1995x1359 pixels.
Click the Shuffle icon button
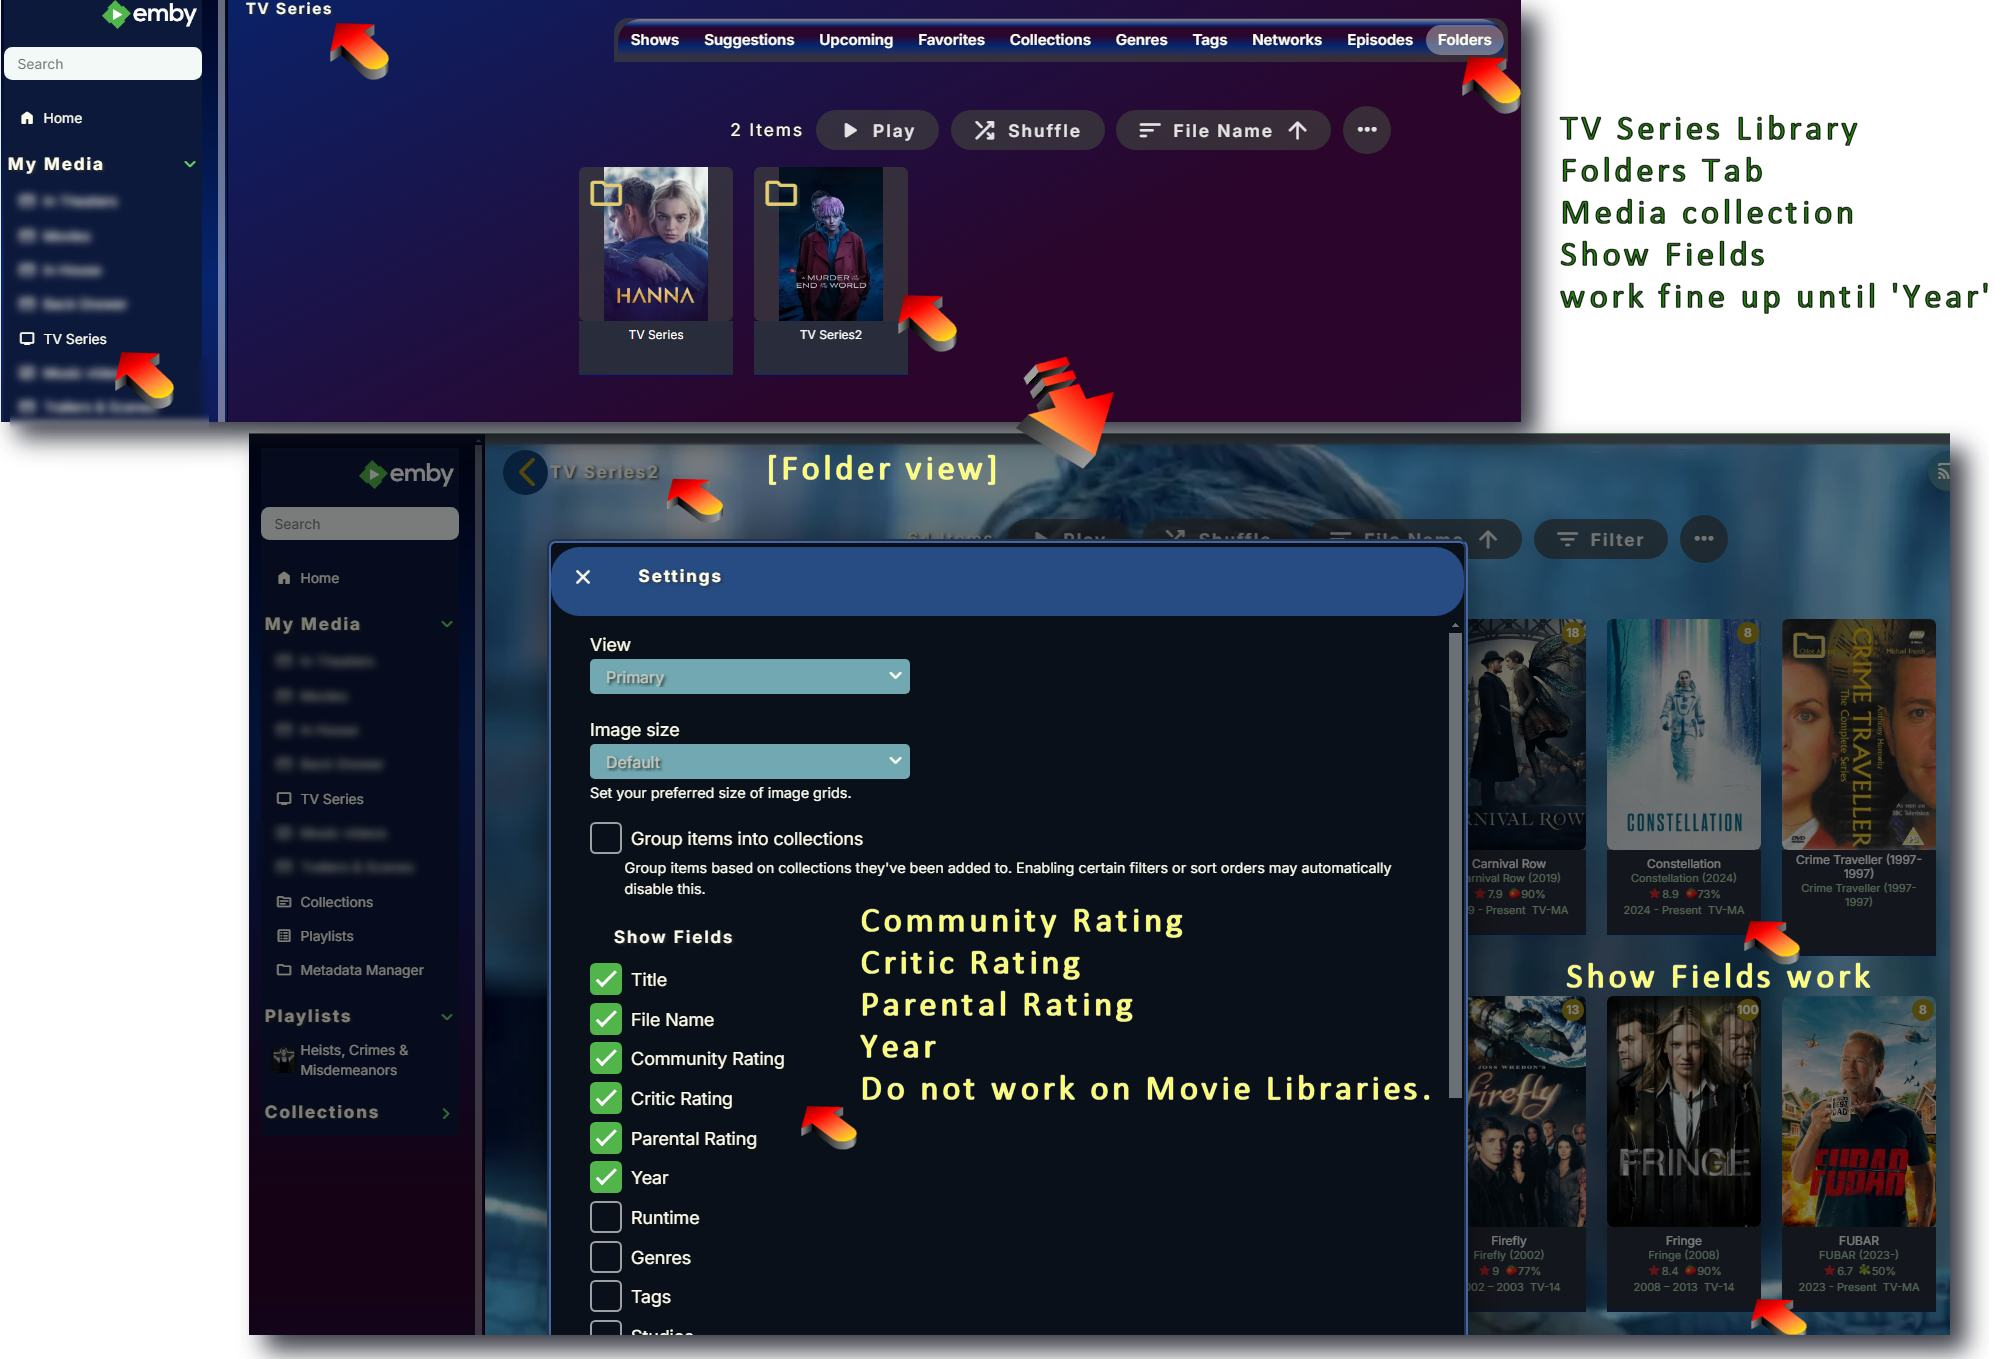[x=985, y=131]
